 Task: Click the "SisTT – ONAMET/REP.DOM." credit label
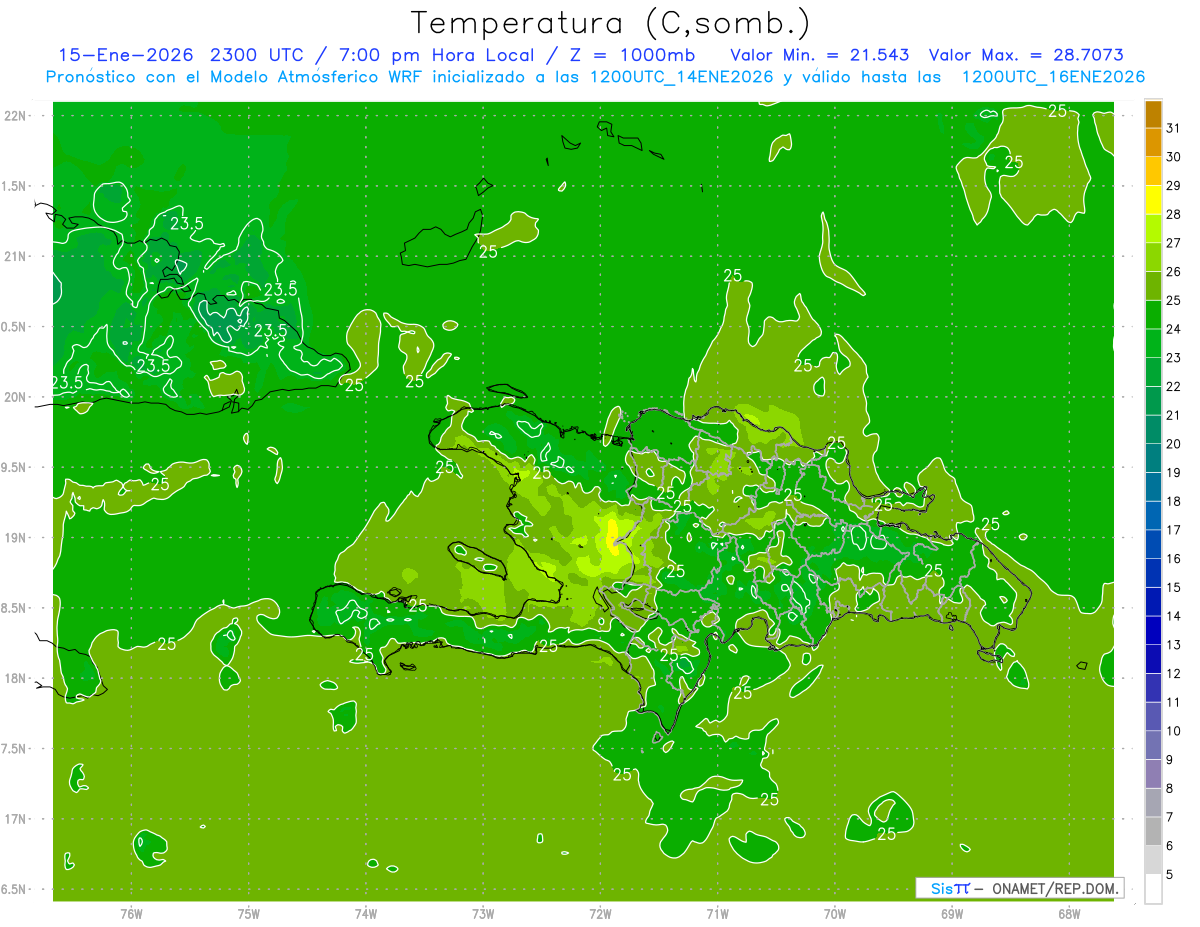(x=1020, y=888)
